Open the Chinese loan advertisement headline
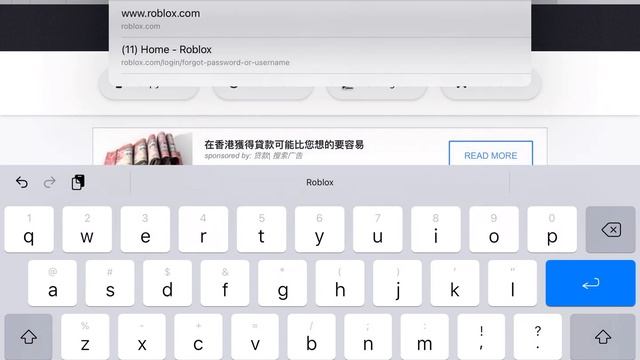640x360 pixels. point(284,144)
